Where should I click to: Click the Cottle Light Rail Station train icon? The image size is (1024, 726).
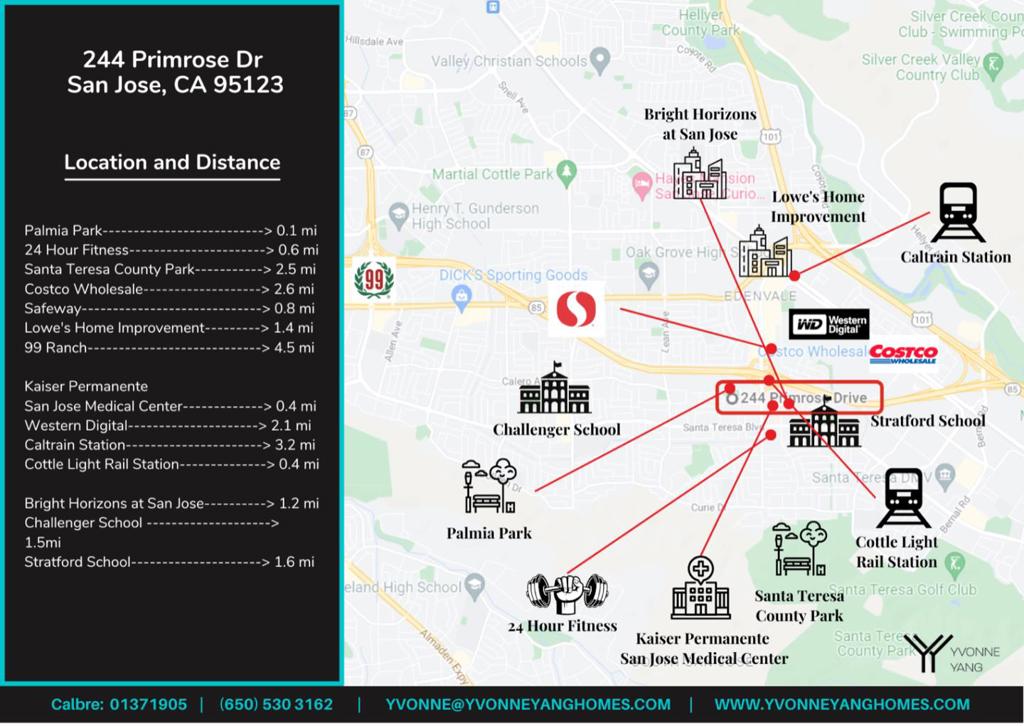903,498
